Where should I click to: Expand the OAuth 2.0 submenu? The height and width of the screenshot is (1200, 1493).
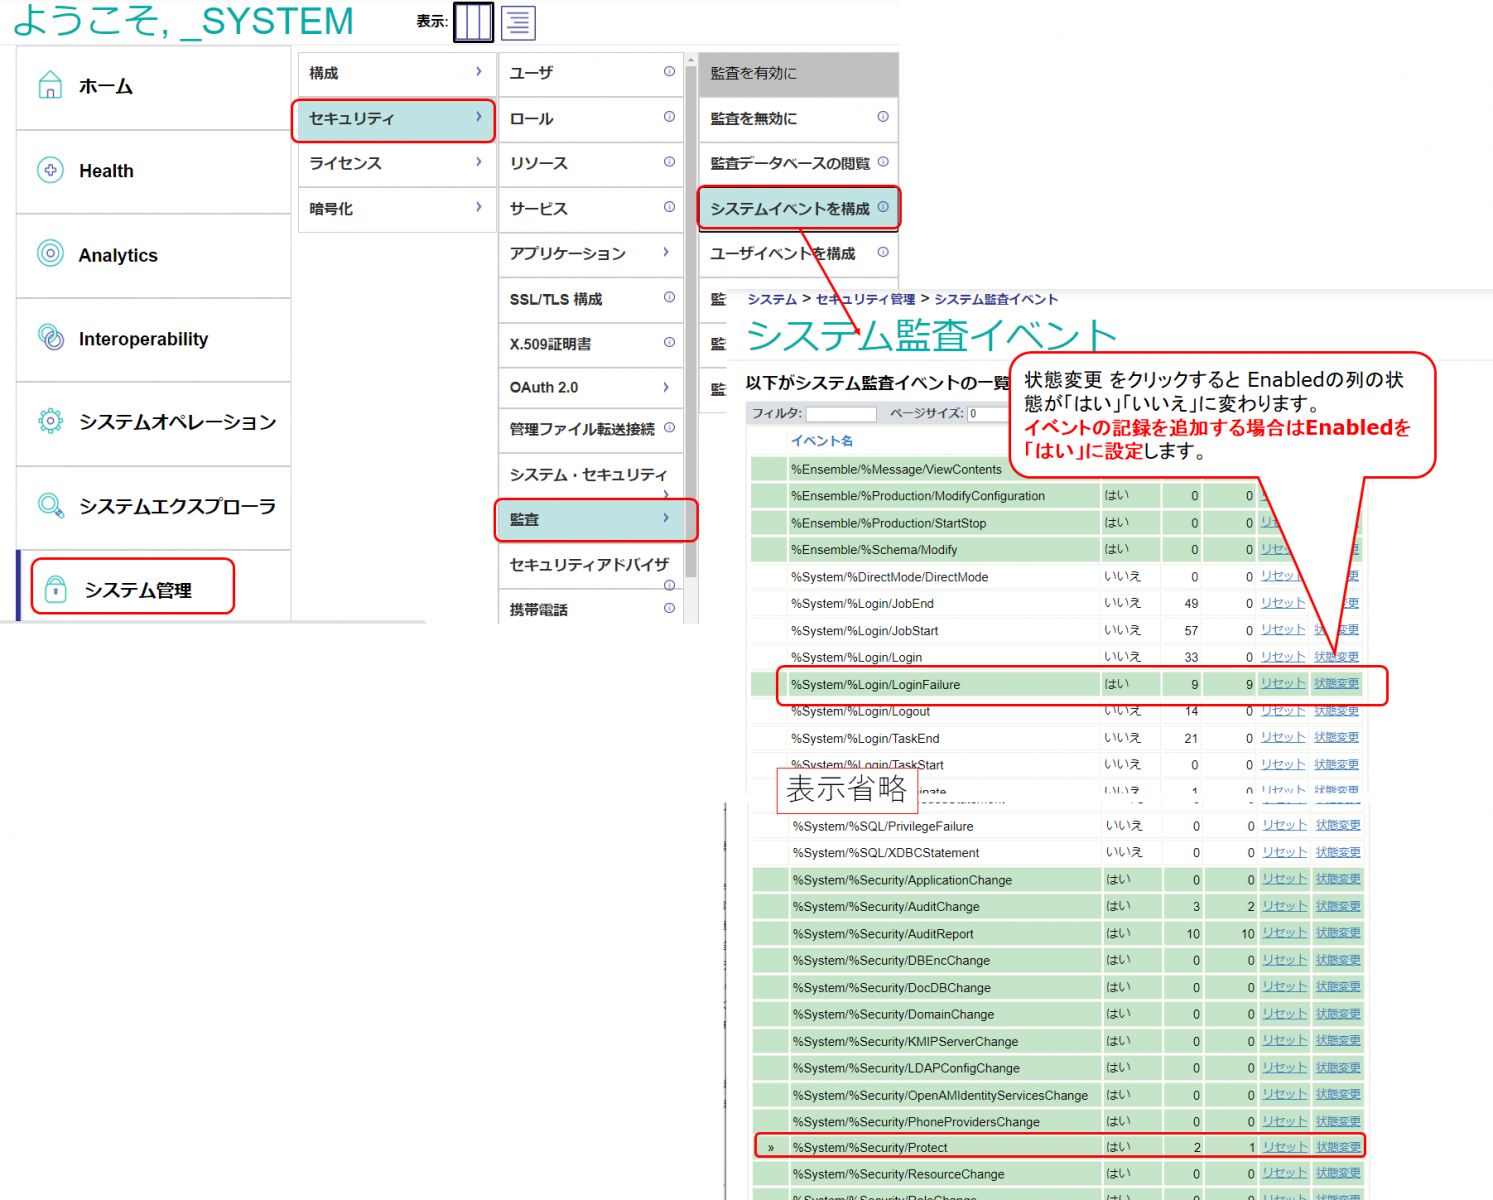[x=666, y=387]
